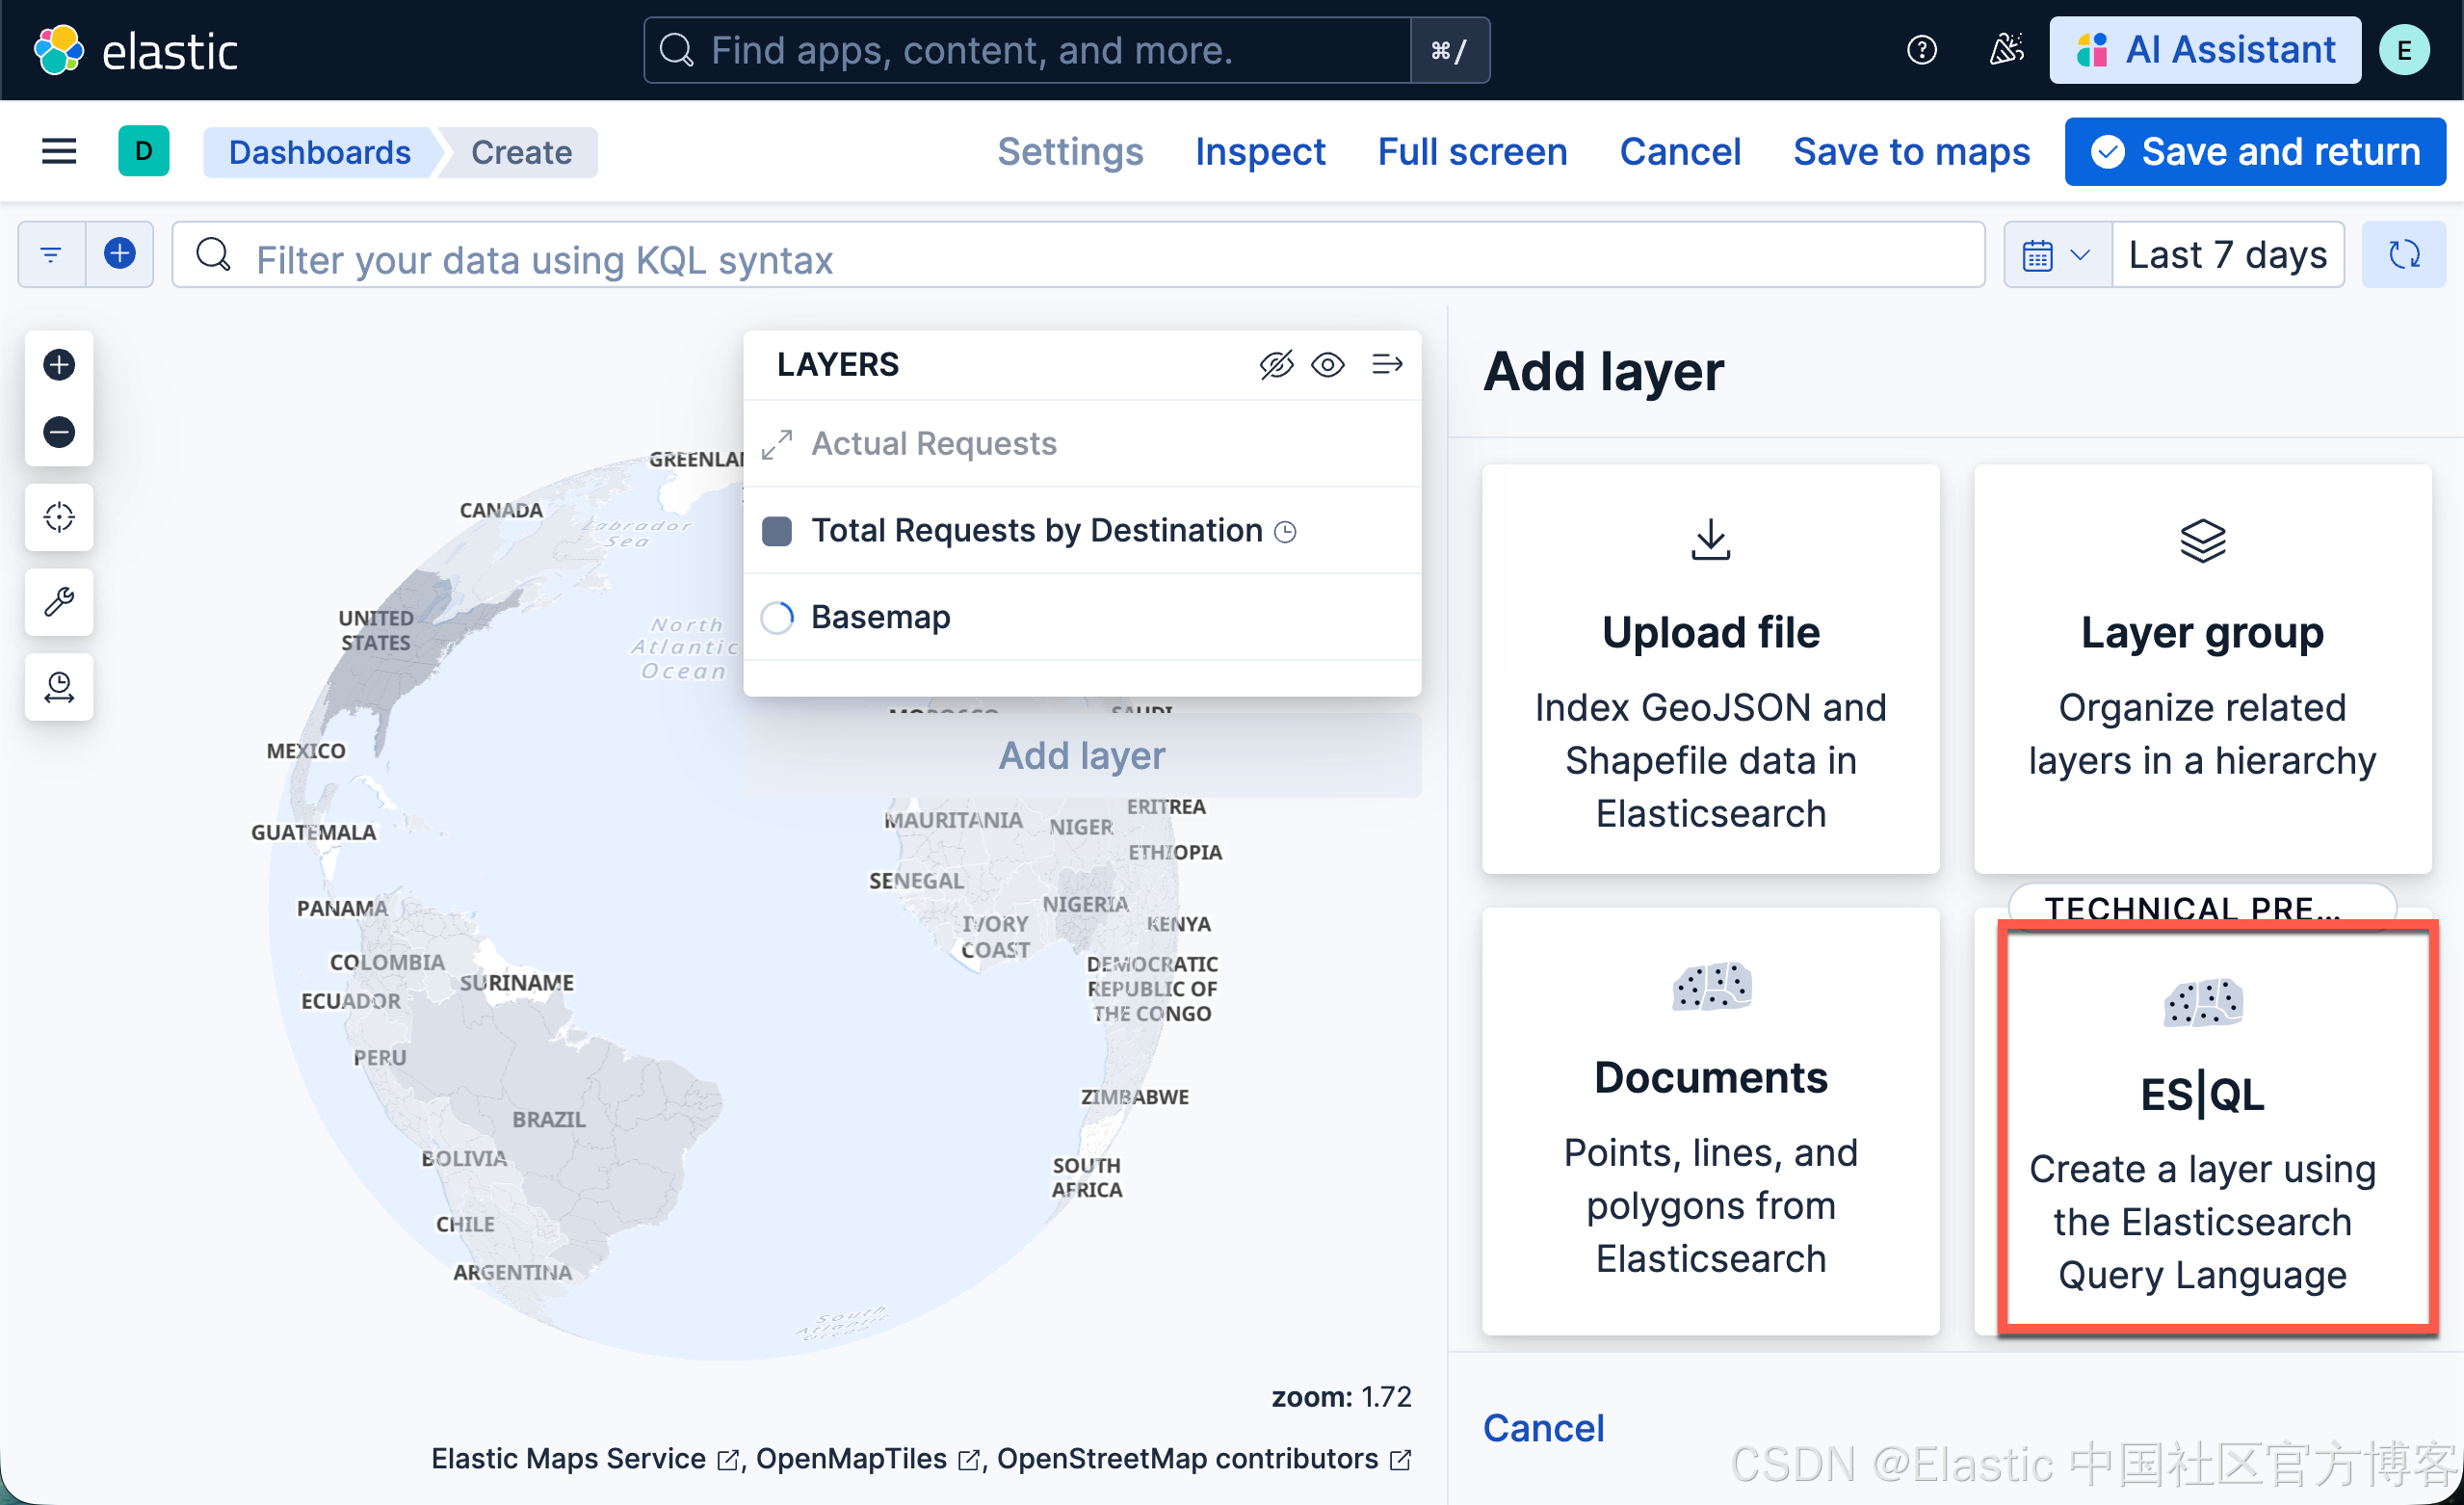Hide all layers with crossed-eye icon
The image size is (2464, 1505).
tap(1276, 365)
